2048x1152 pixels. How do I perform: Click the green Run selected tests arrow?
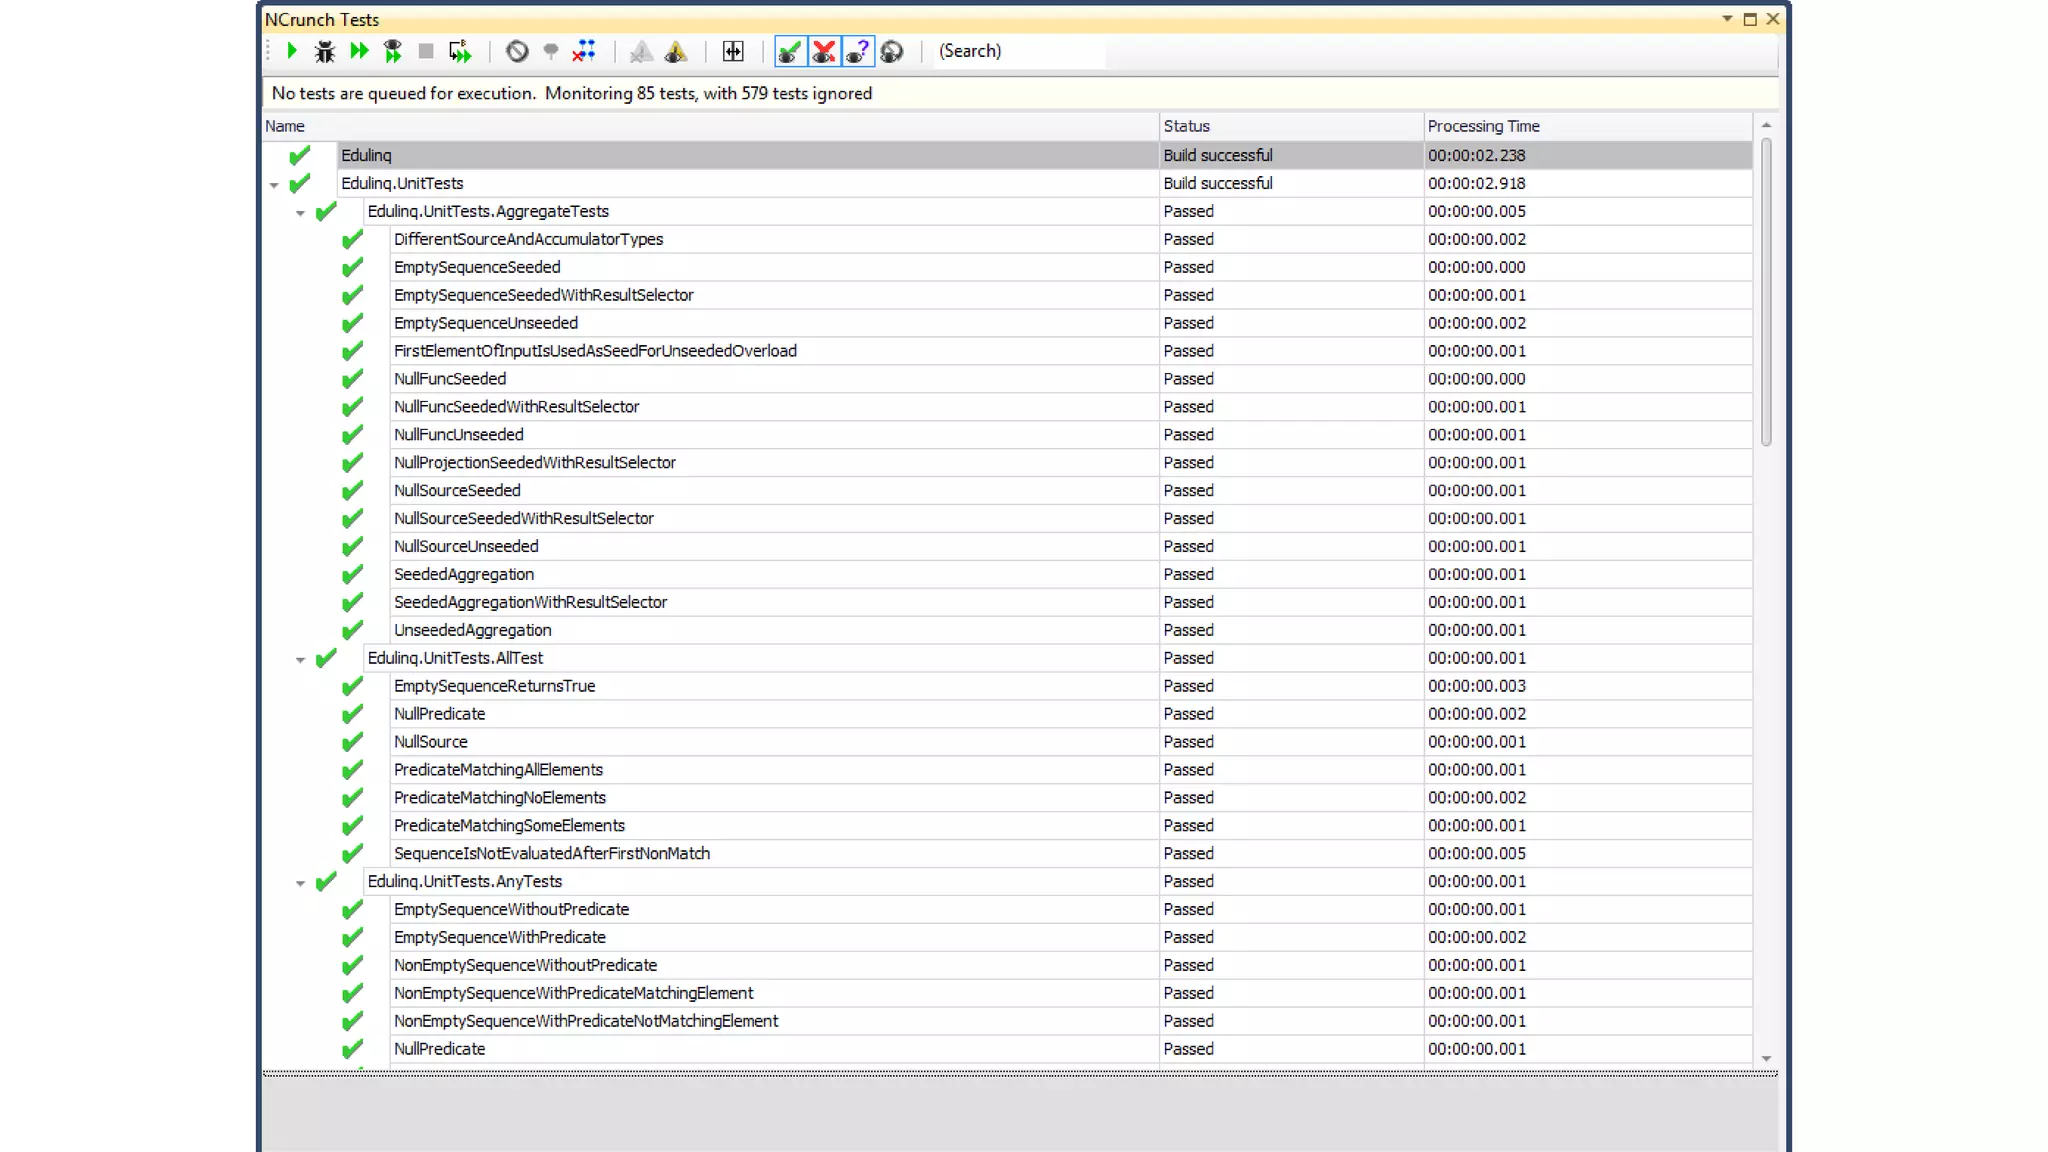(291, 51)
